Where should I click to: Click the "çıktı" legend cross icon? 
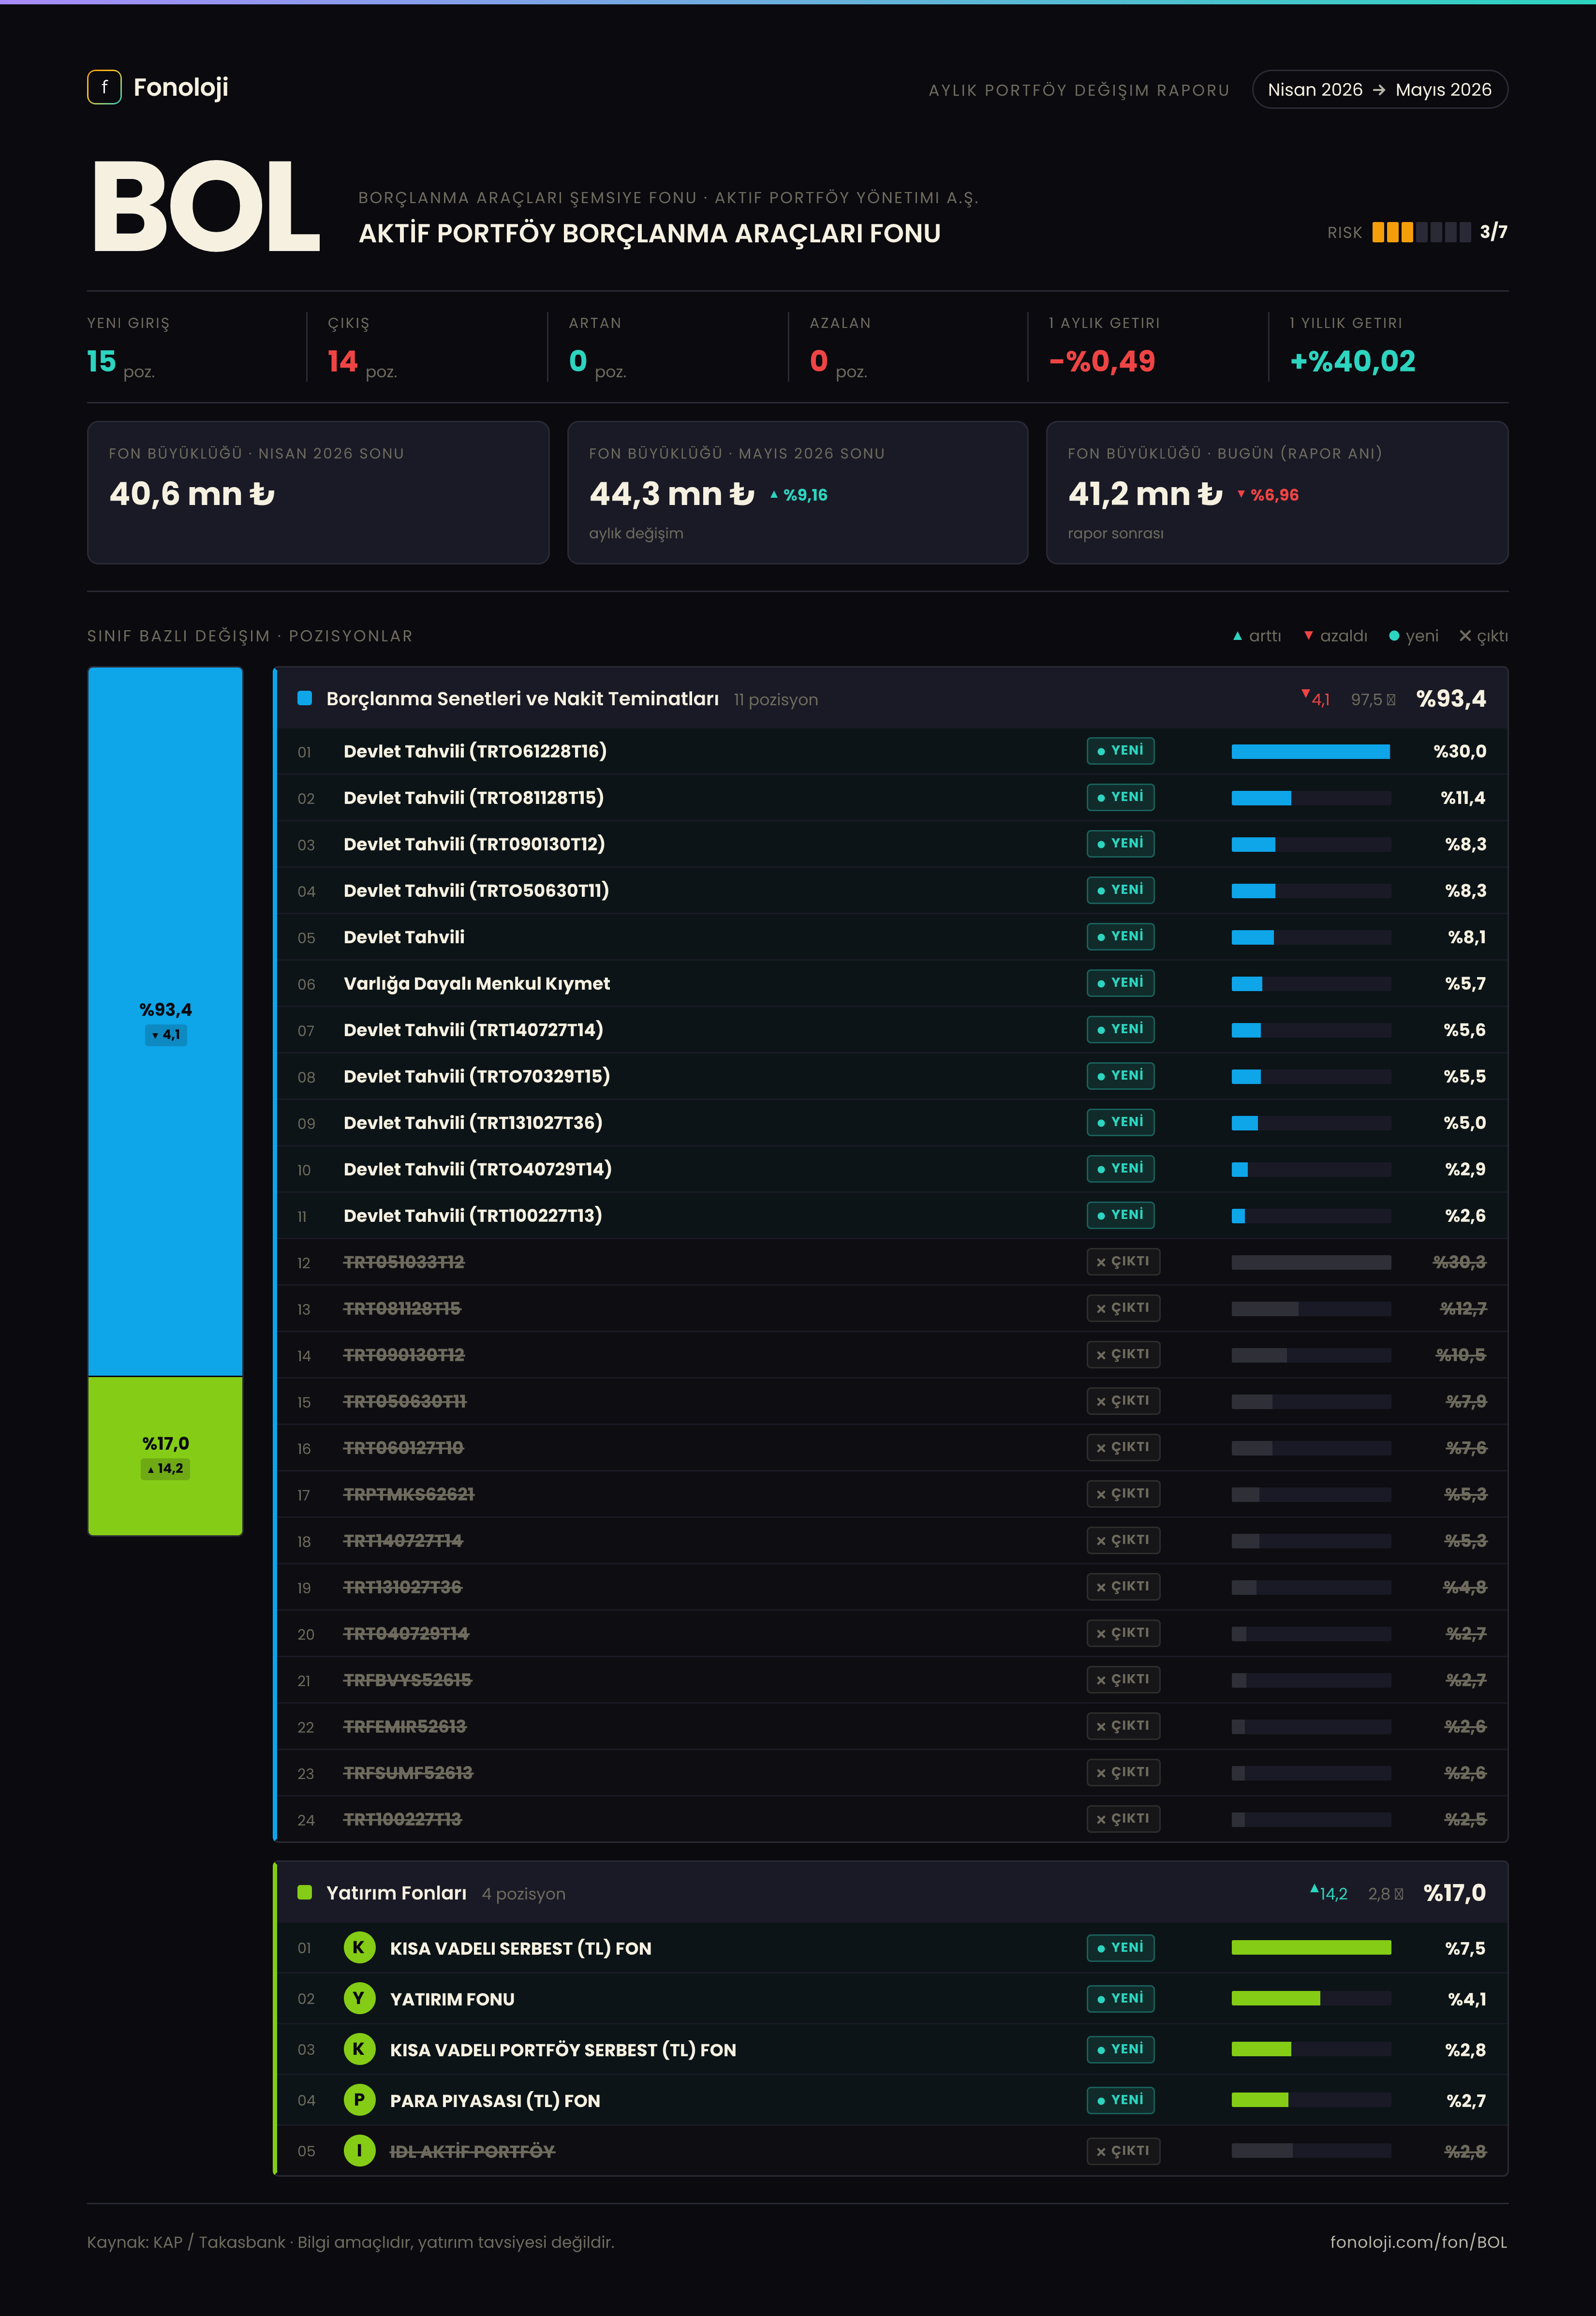coord(1465,636)
